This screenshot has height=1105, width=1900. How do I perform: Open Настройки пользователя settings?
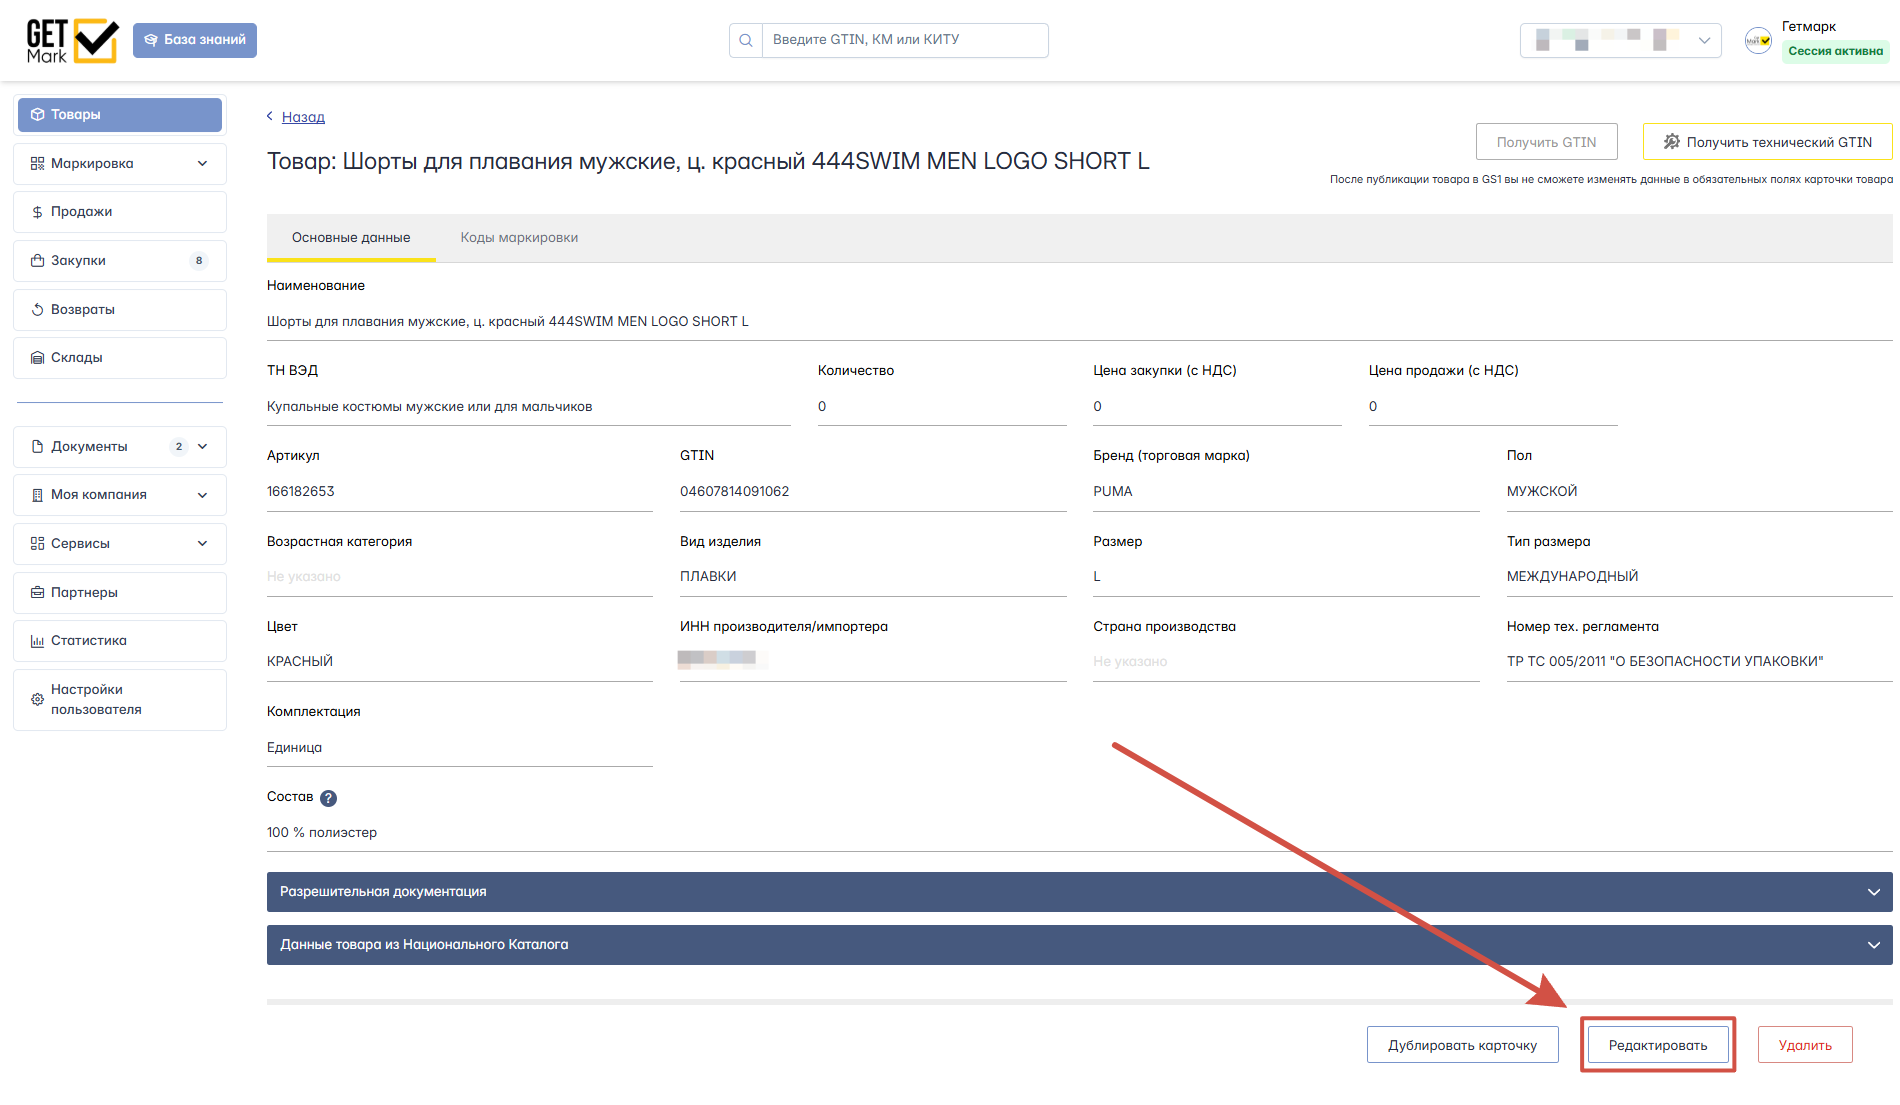click(120, 700)
